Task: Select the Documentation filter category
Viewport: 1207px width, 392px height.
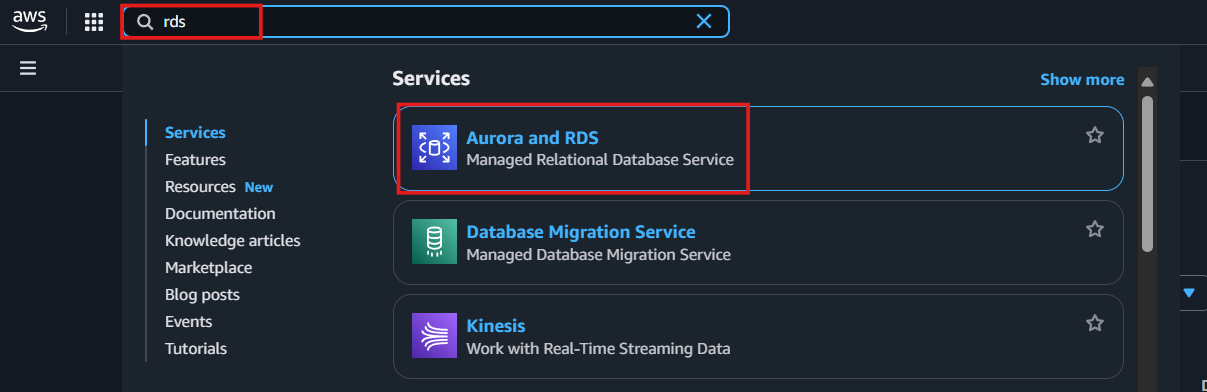Action: coord(220,213)
